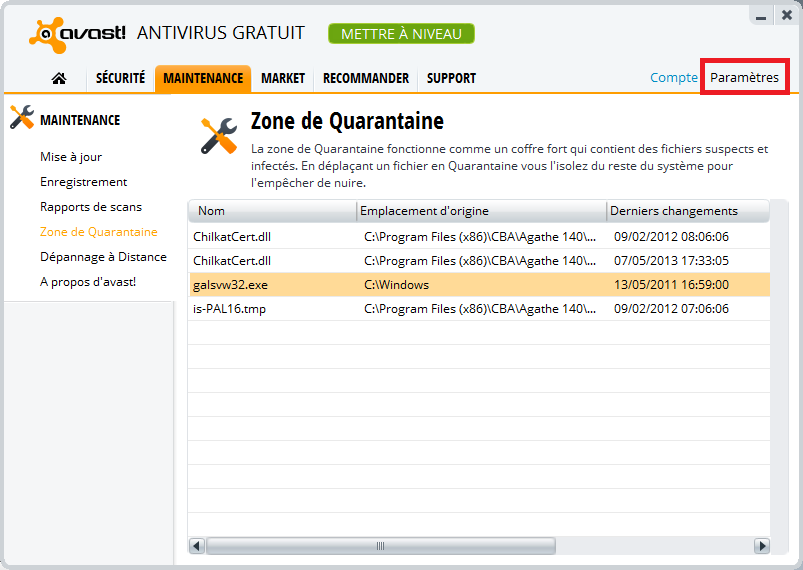Open A propos d'avast!
This screenshot has height=570, width=803.
(88, 282)
